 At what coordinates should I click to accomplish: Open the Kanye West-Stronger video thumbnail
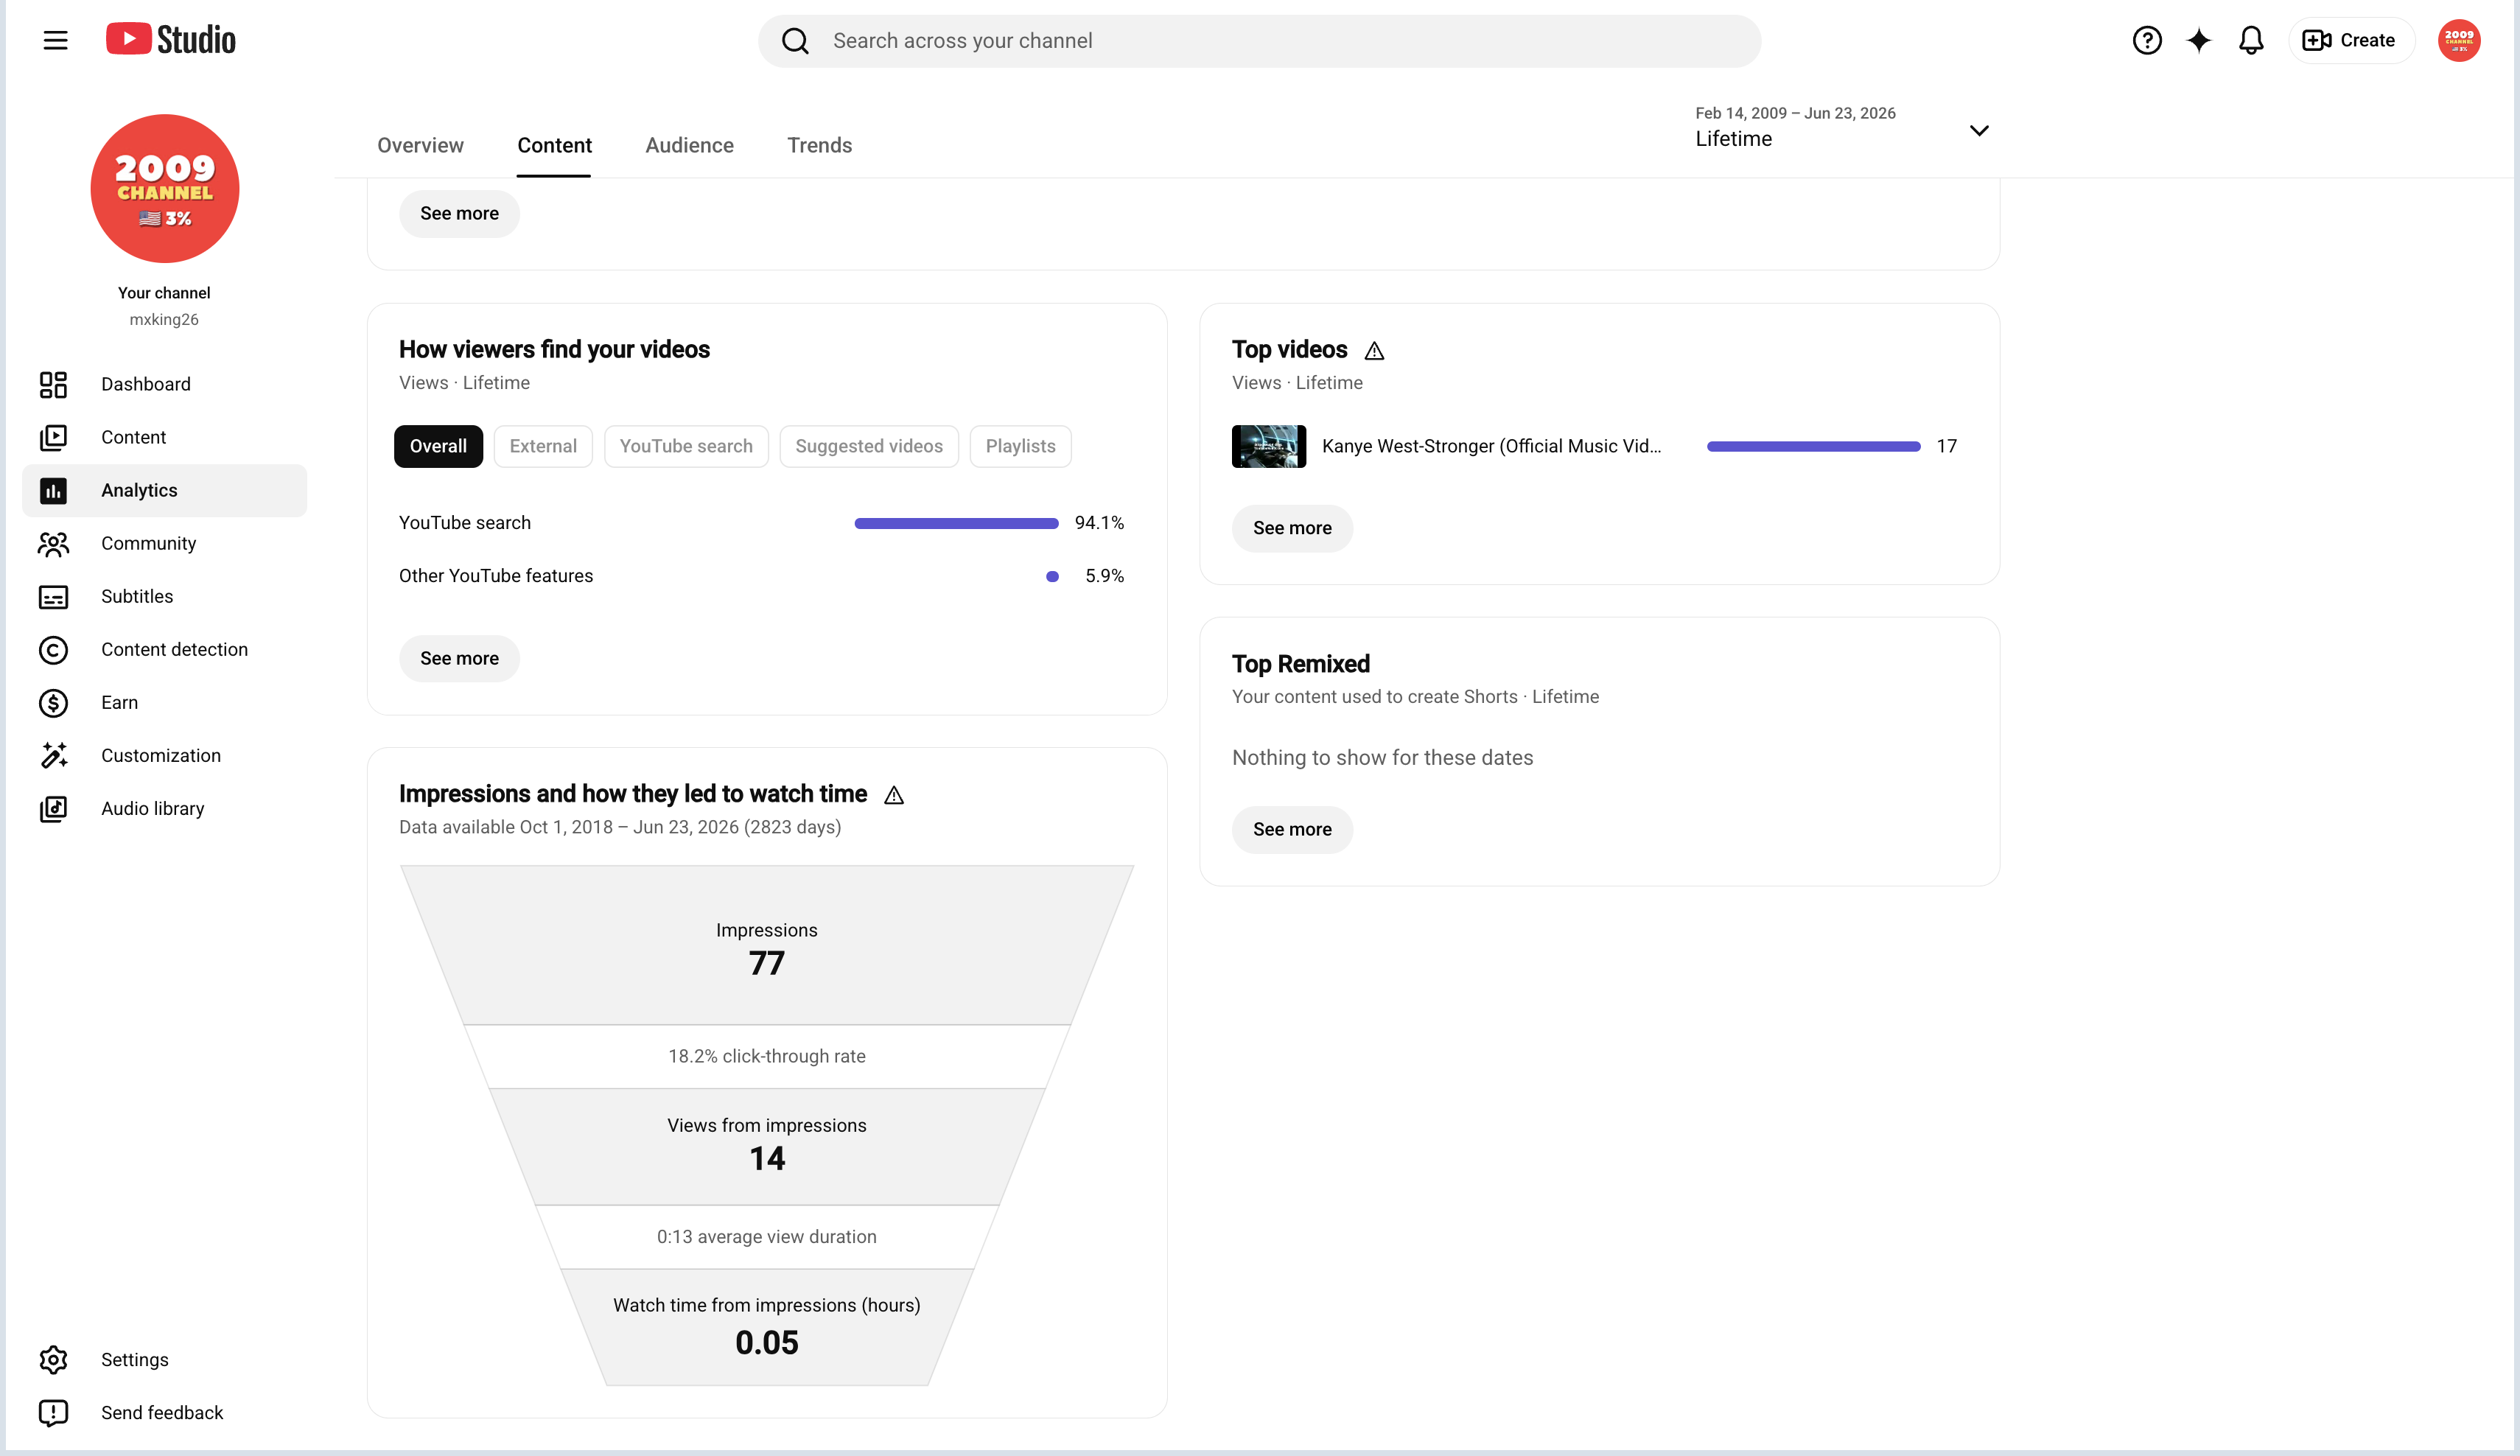1268,446
